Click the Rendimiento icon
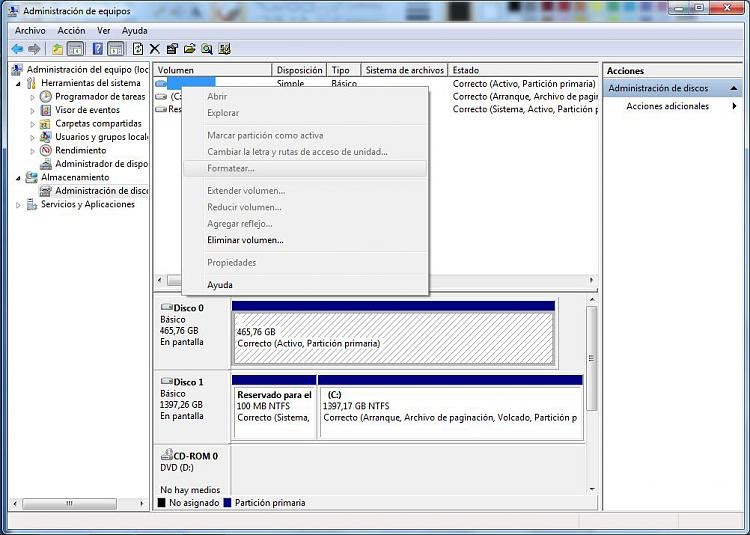Image resolution: width=750 pixels, height=535 pixels. (45, 150)
